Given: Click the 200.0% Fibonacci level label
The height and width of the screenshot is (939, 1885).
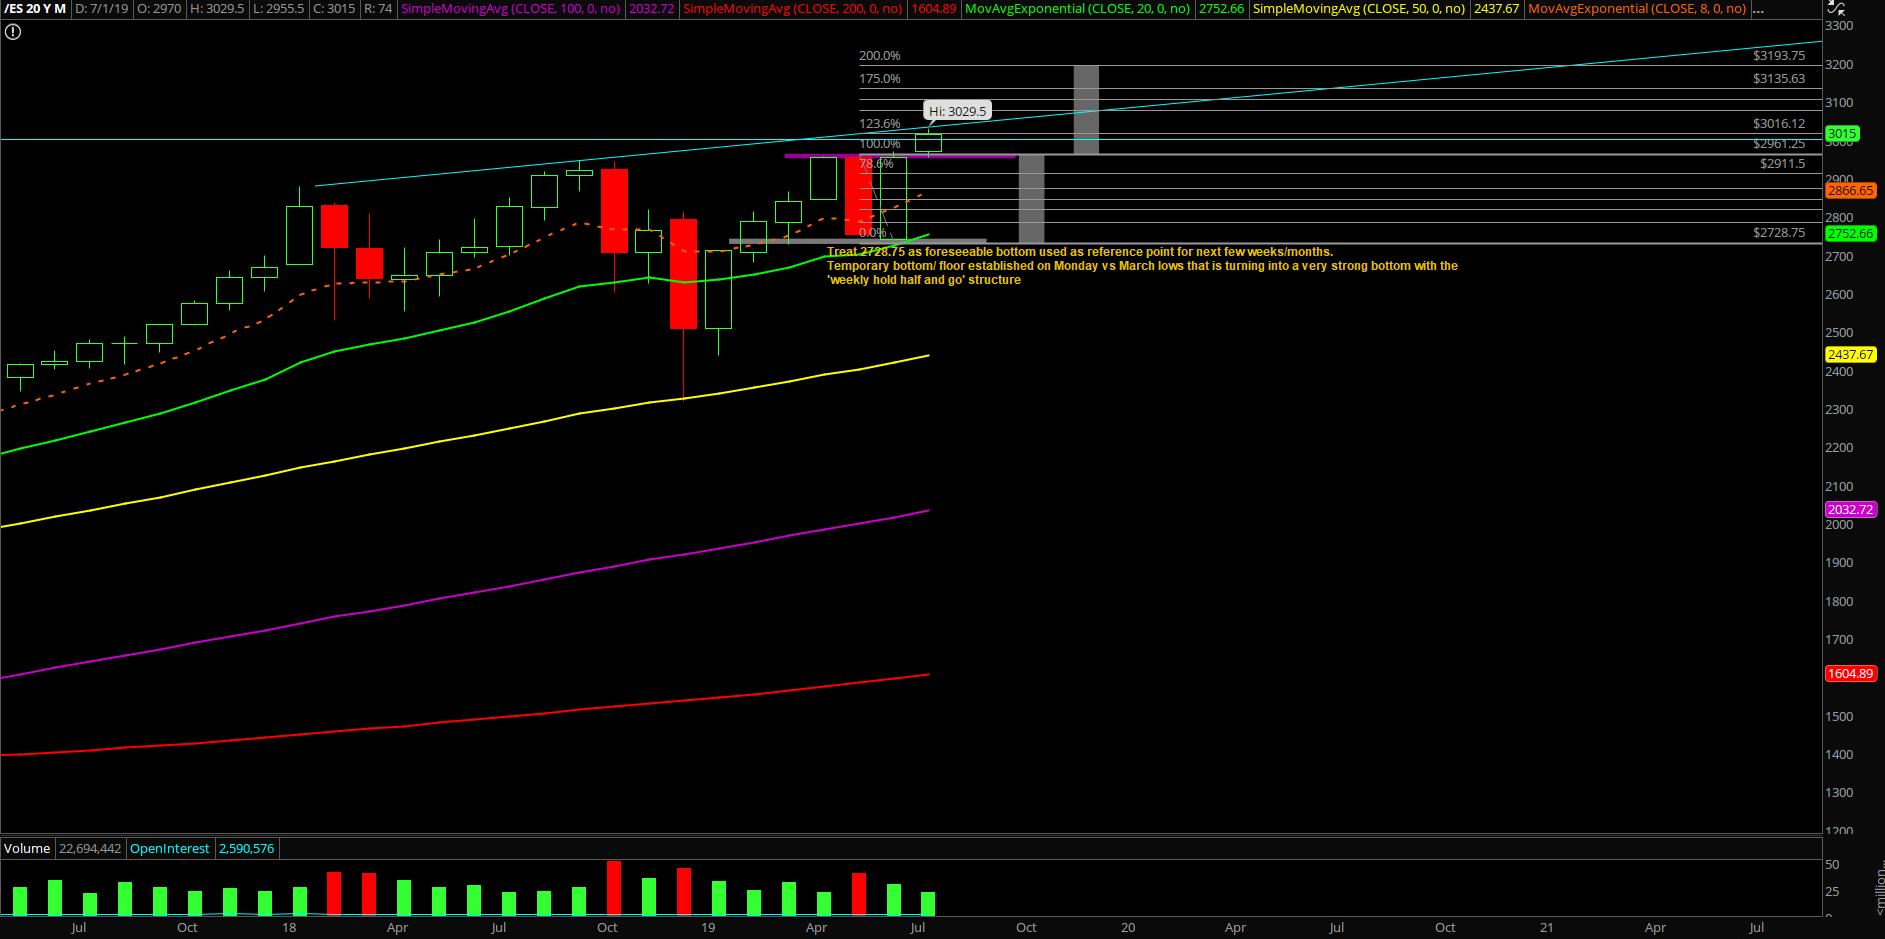Looking at the screenshot, I should pyautogui.click(x=880, y=56).
